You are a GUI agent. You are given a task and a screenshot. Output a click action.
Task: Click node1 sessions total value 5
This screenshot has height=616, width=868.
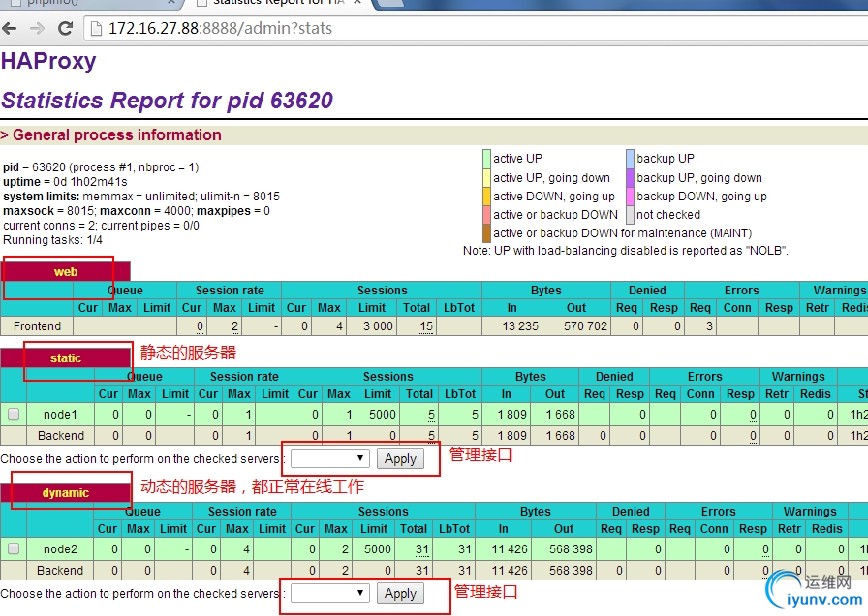431,415
